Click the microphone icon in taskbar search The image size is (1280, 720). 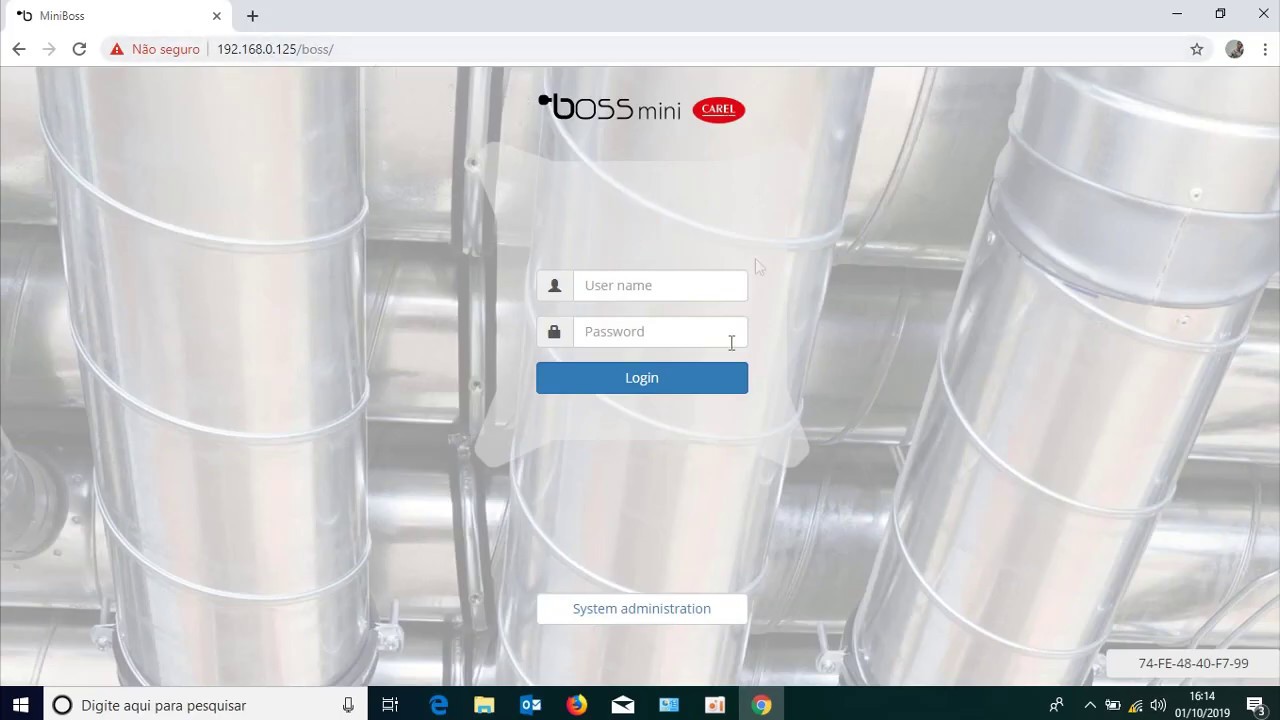(348, 705)
